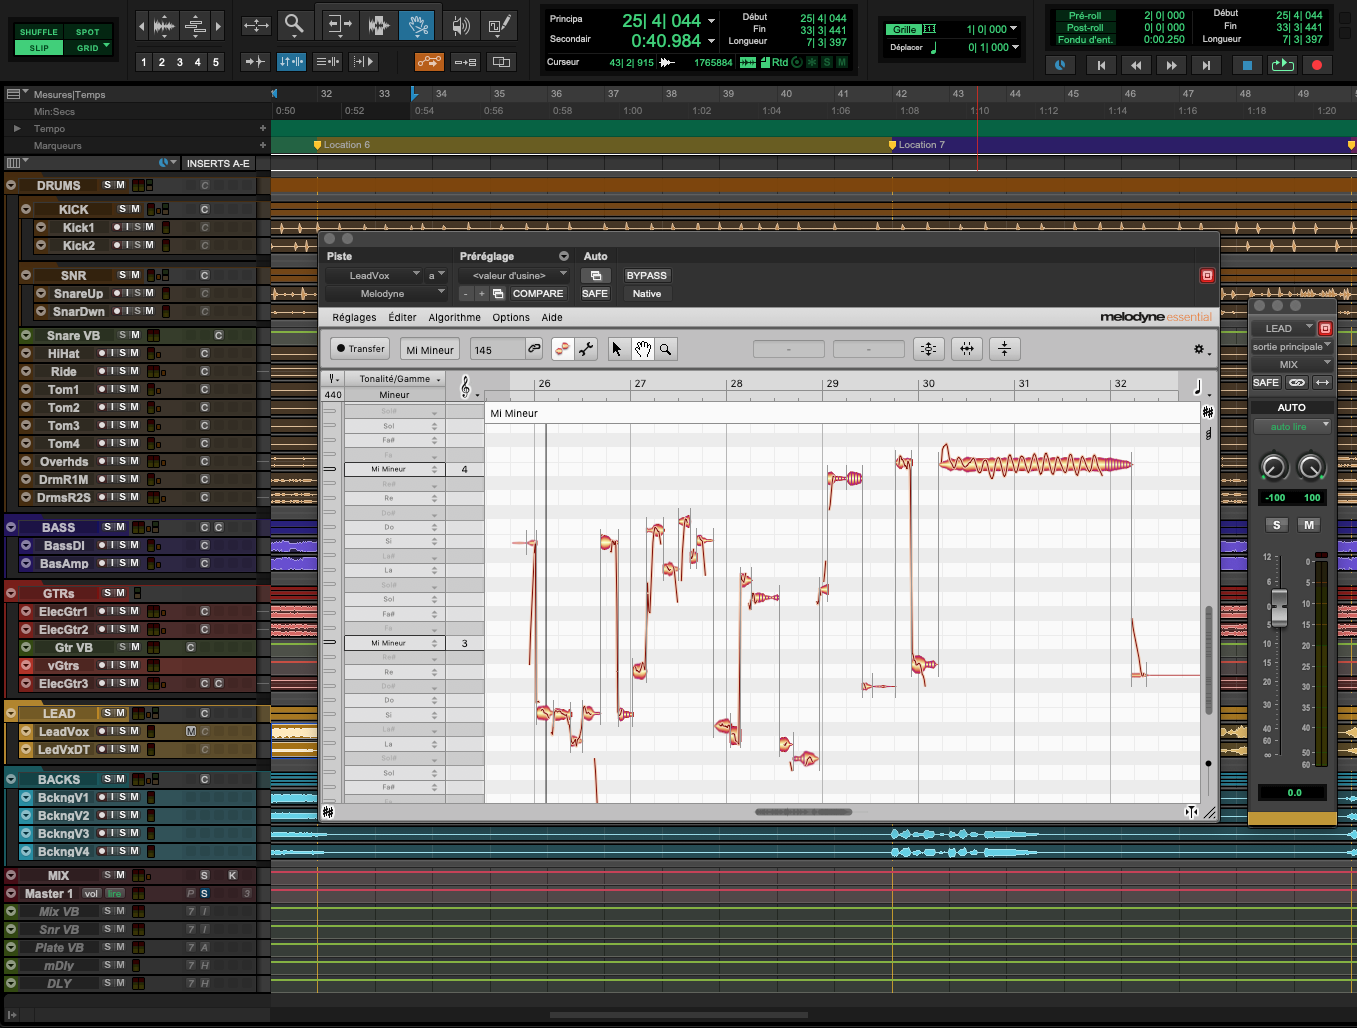Click the zoom toggle arrows icon

coord(257,25)
